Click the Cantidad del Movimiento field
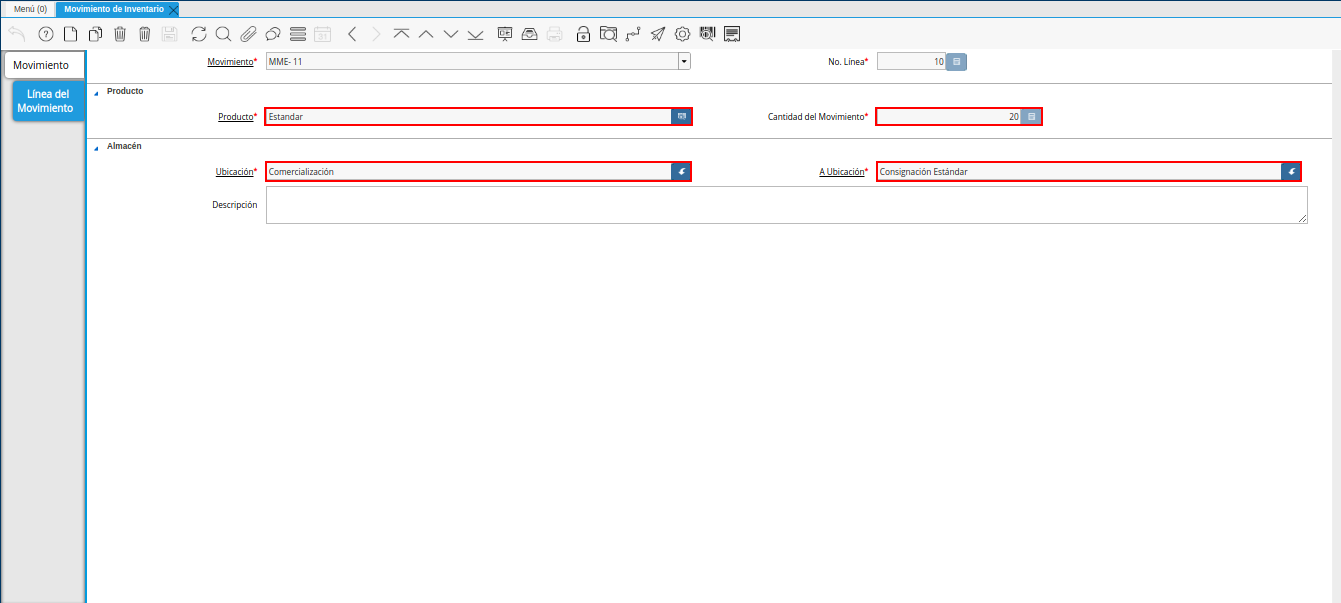 [x=949, y=117]
